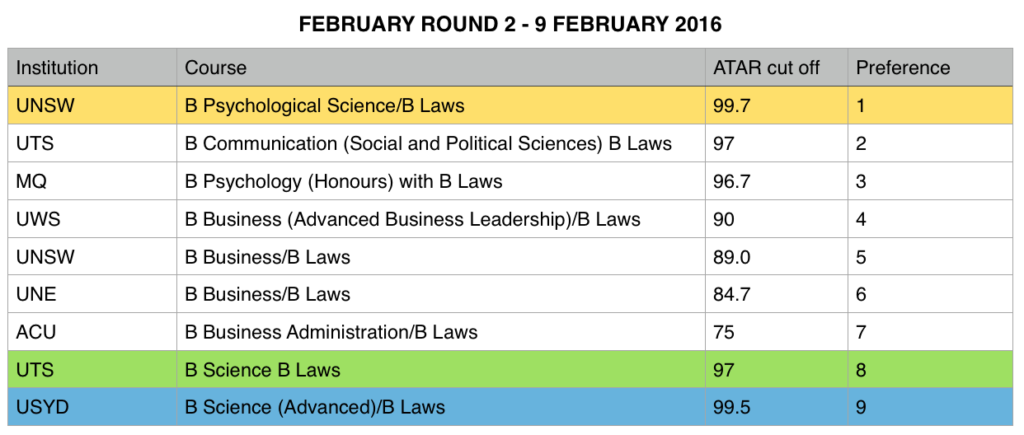Click the Course column header
Image resolution: width=1024 pixels, height=435 pixels.
(x=216, y=68)
